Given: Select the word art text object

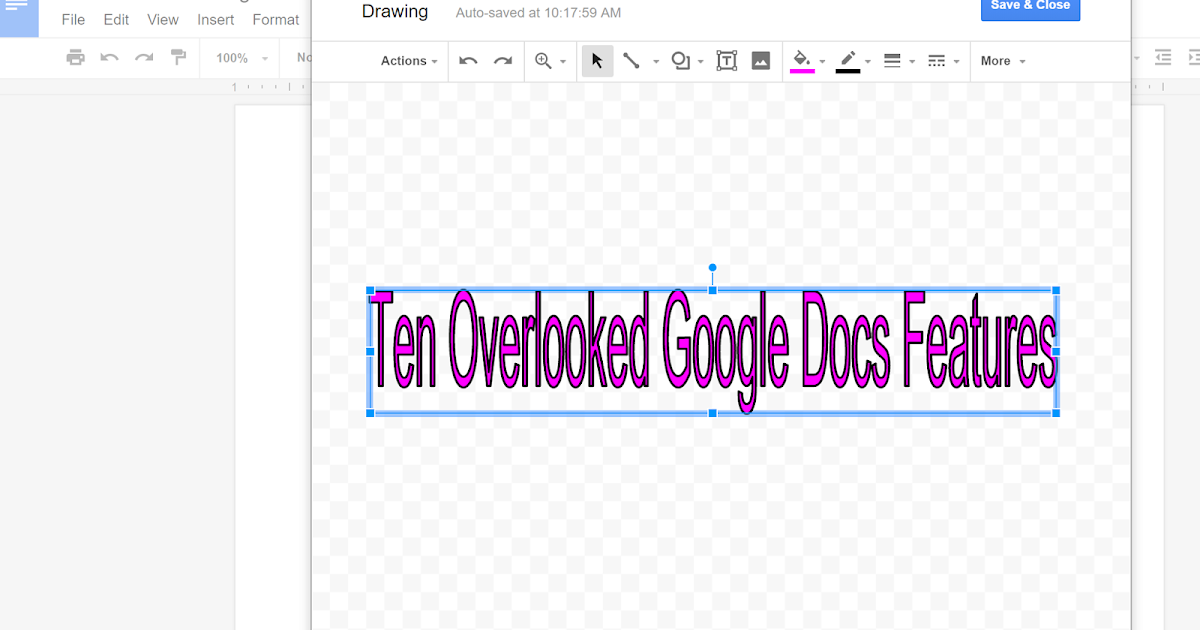Looking at the screenshot, I should pos(713,350).
